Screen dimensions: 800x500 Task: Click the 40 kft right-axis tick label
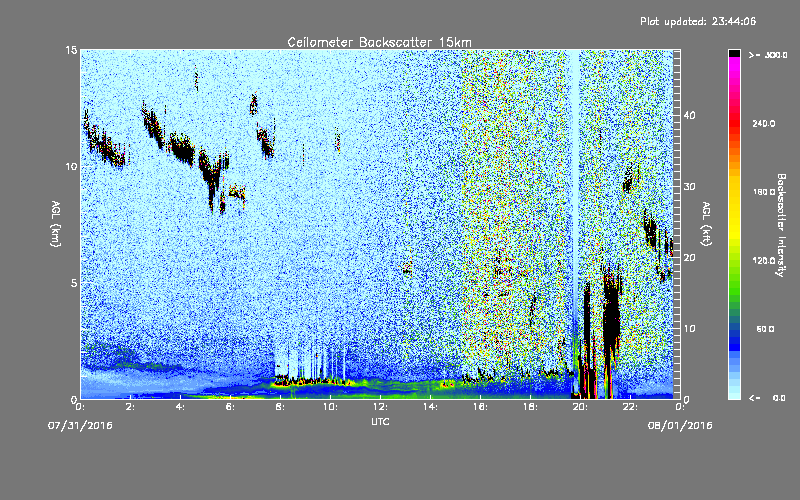[x=689, y=115]
